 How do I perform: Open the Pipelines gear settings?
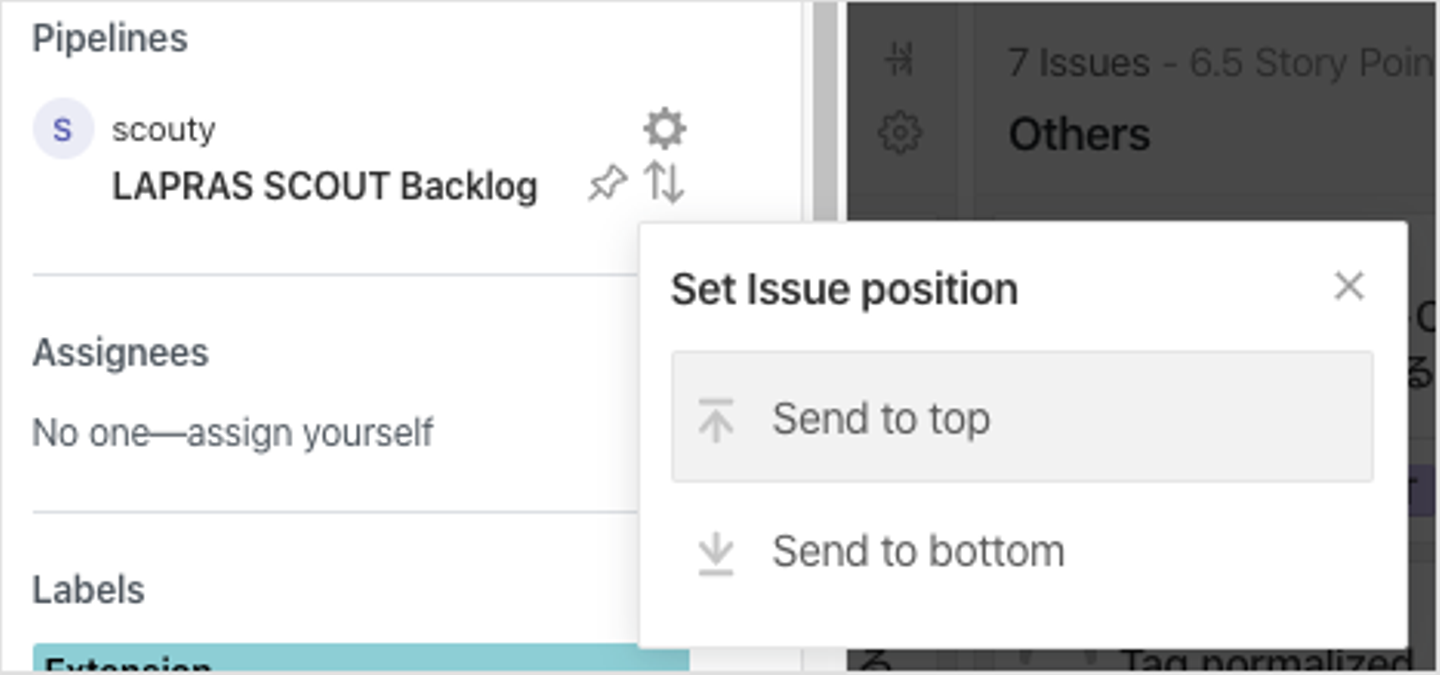665,129
